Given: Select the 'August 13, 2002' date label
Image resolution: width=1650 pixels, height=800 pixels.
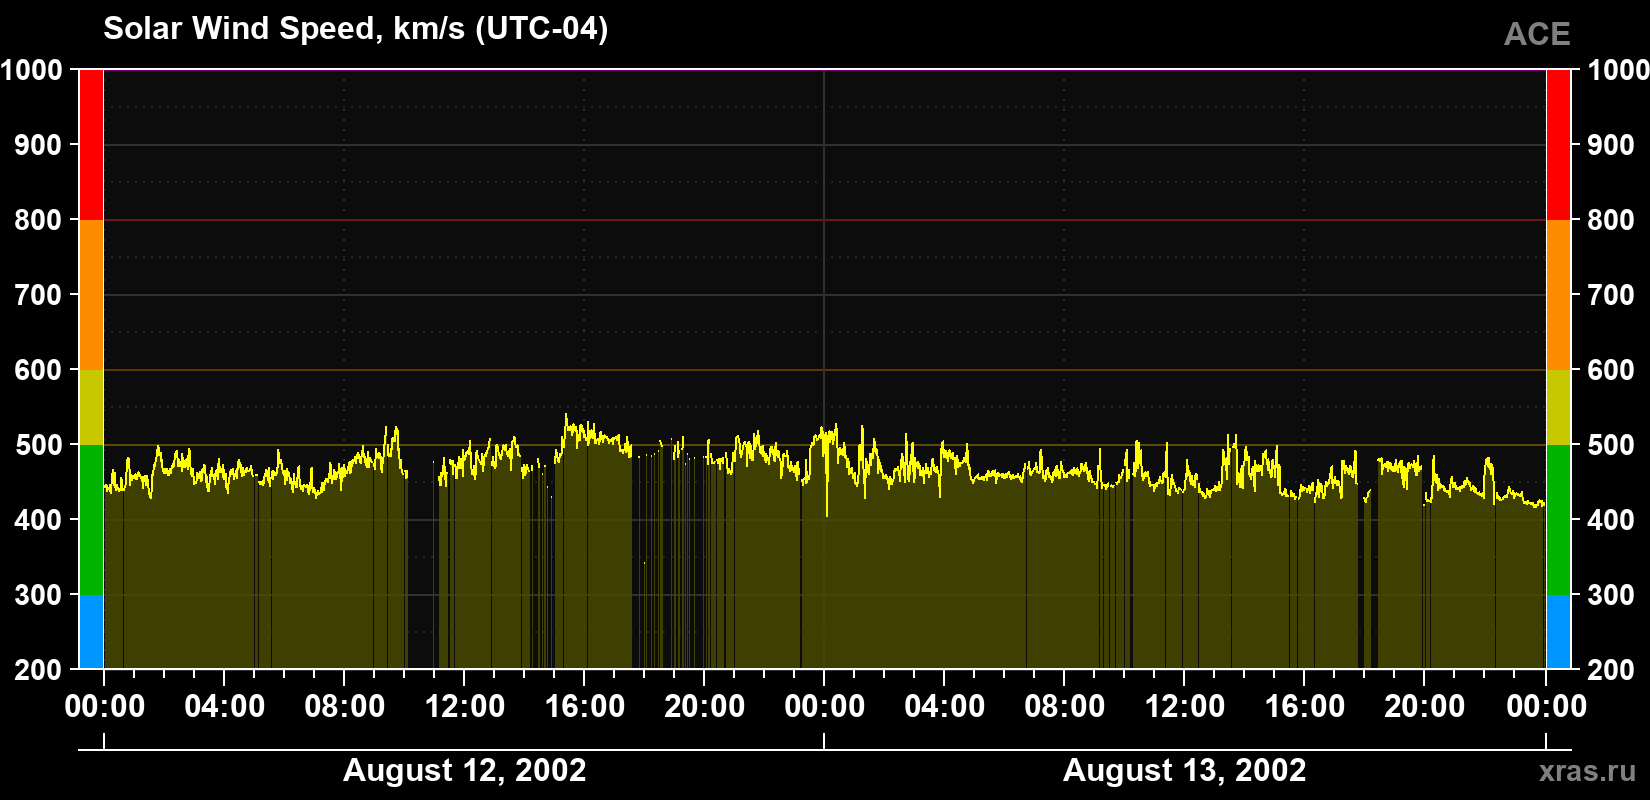Looking at the screenshot, I should pos(1184,770).
